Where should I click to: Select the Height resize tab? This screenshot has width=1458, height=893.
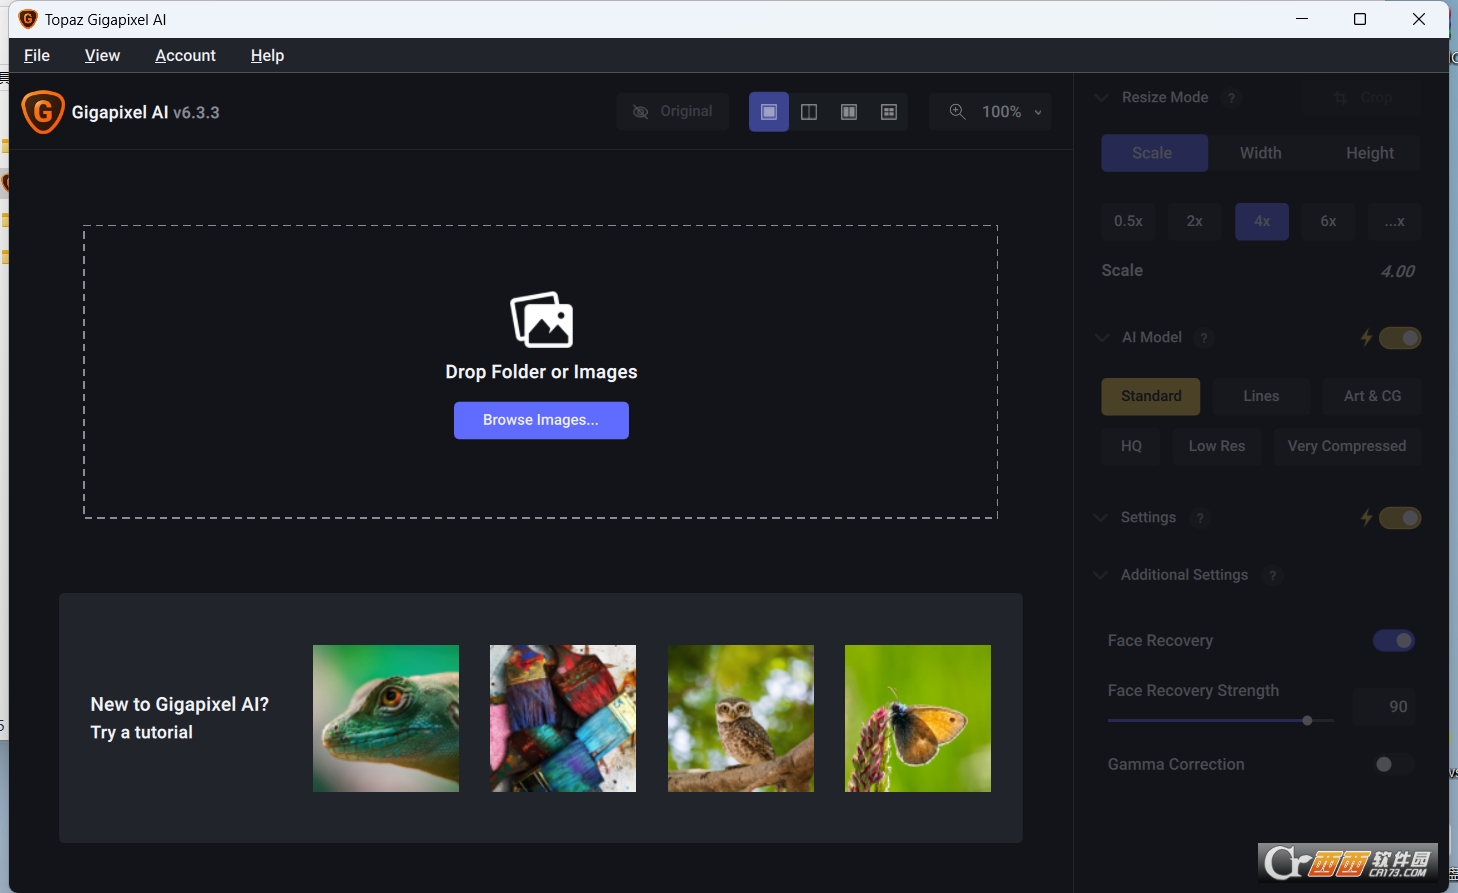coord(1369,153)
